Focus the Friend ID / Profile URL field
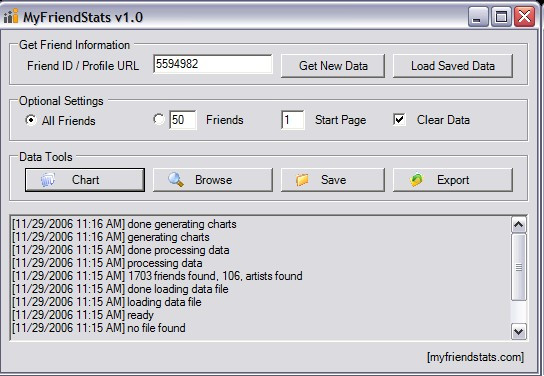Image resolution: width=544 pixels, height=376 pixels. click(213, 64)
